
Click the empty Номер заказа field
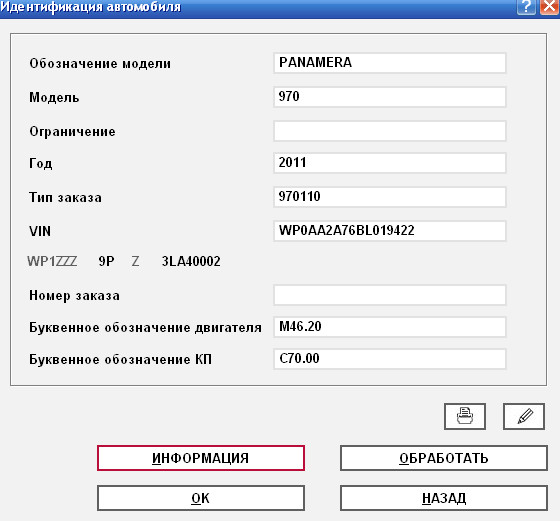[390, 295]
